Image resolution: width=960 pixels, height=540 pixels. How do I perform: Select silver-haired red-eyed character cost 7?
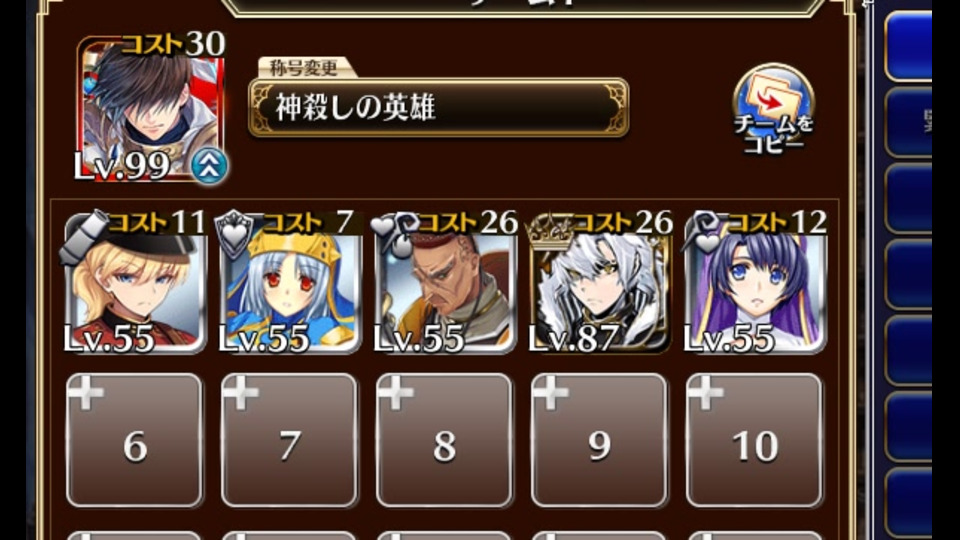[290, 284]
